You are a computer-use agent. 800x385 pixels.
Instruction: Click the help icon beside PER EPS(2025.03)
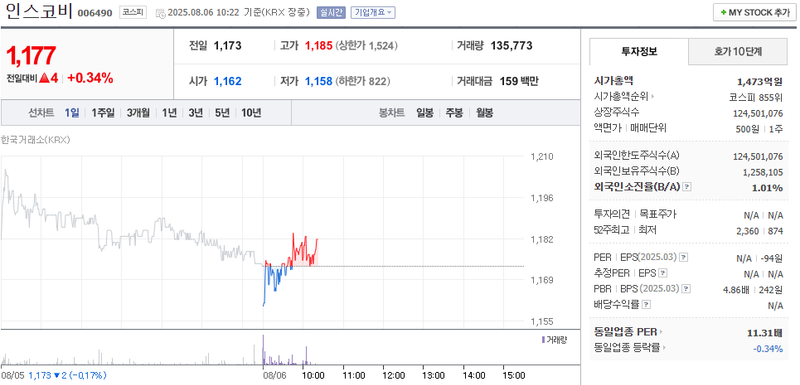684,258
